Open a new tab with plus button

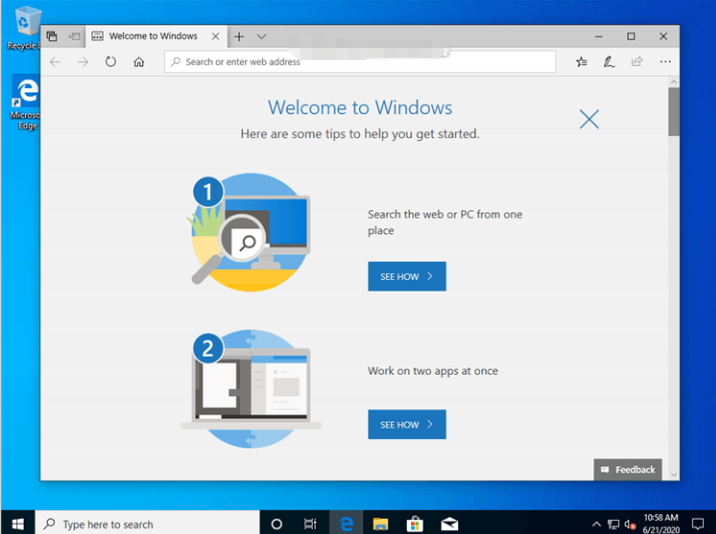239,36
